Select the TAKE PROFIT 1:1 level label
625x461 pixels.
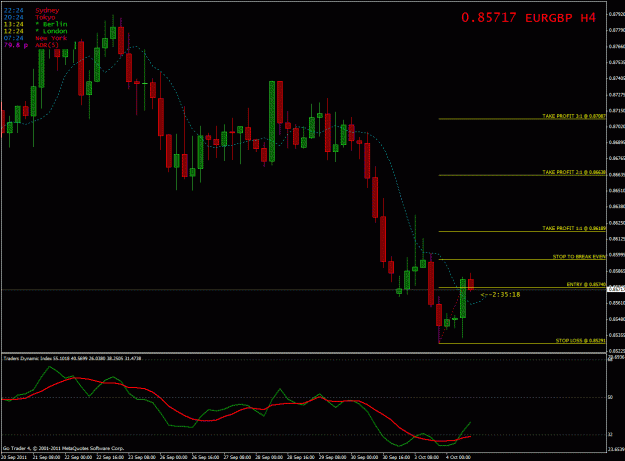[574, 228]
